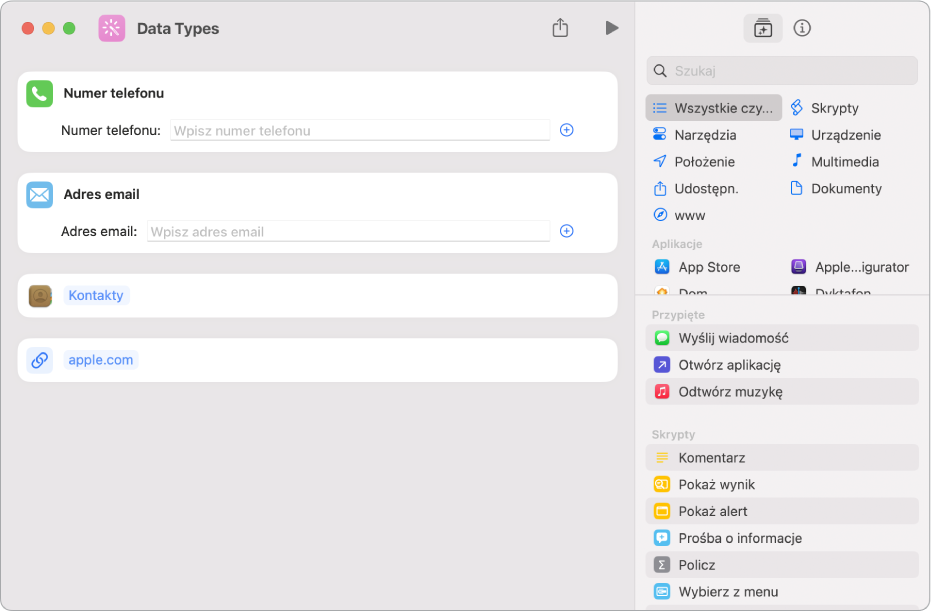Type in the Numer telefonu field
This screenshot has height=612, width=931.
coord(359,130)
